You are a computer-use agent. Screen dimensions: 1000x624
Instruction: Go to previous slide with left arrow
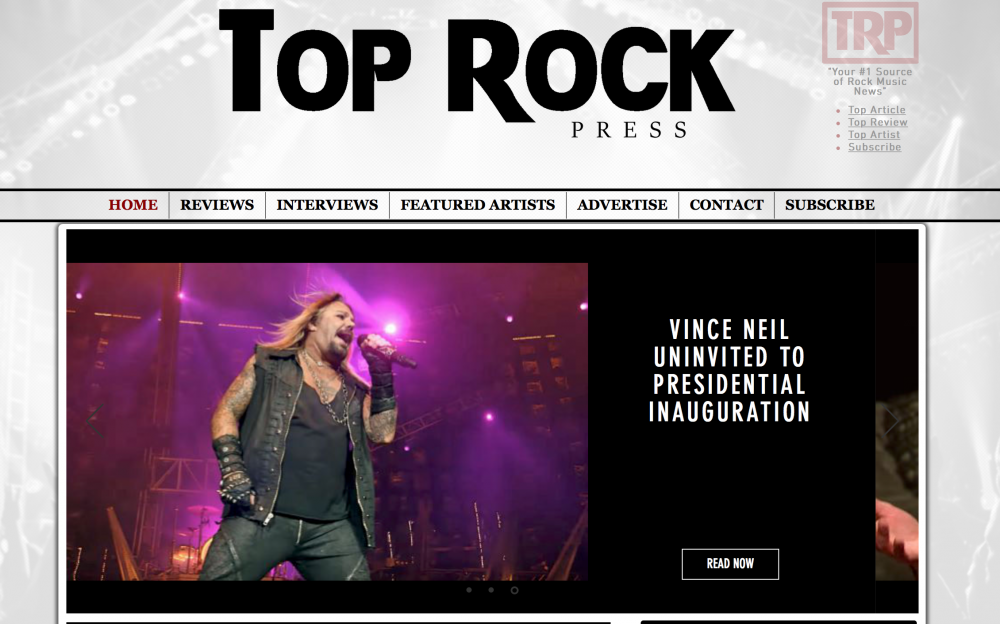pos(94,420)
